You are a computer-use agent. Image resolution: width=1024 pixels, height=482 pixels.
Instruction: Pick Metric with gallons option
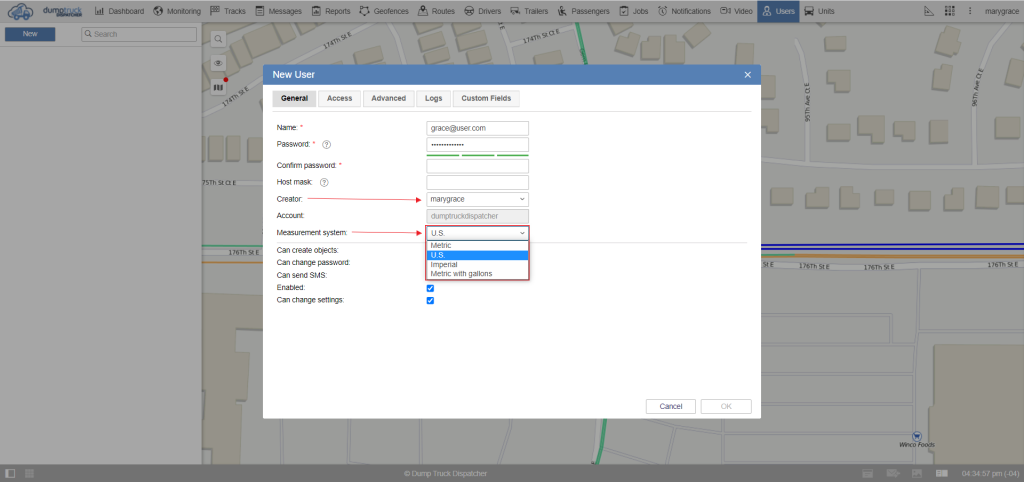[x=461, y=273]
